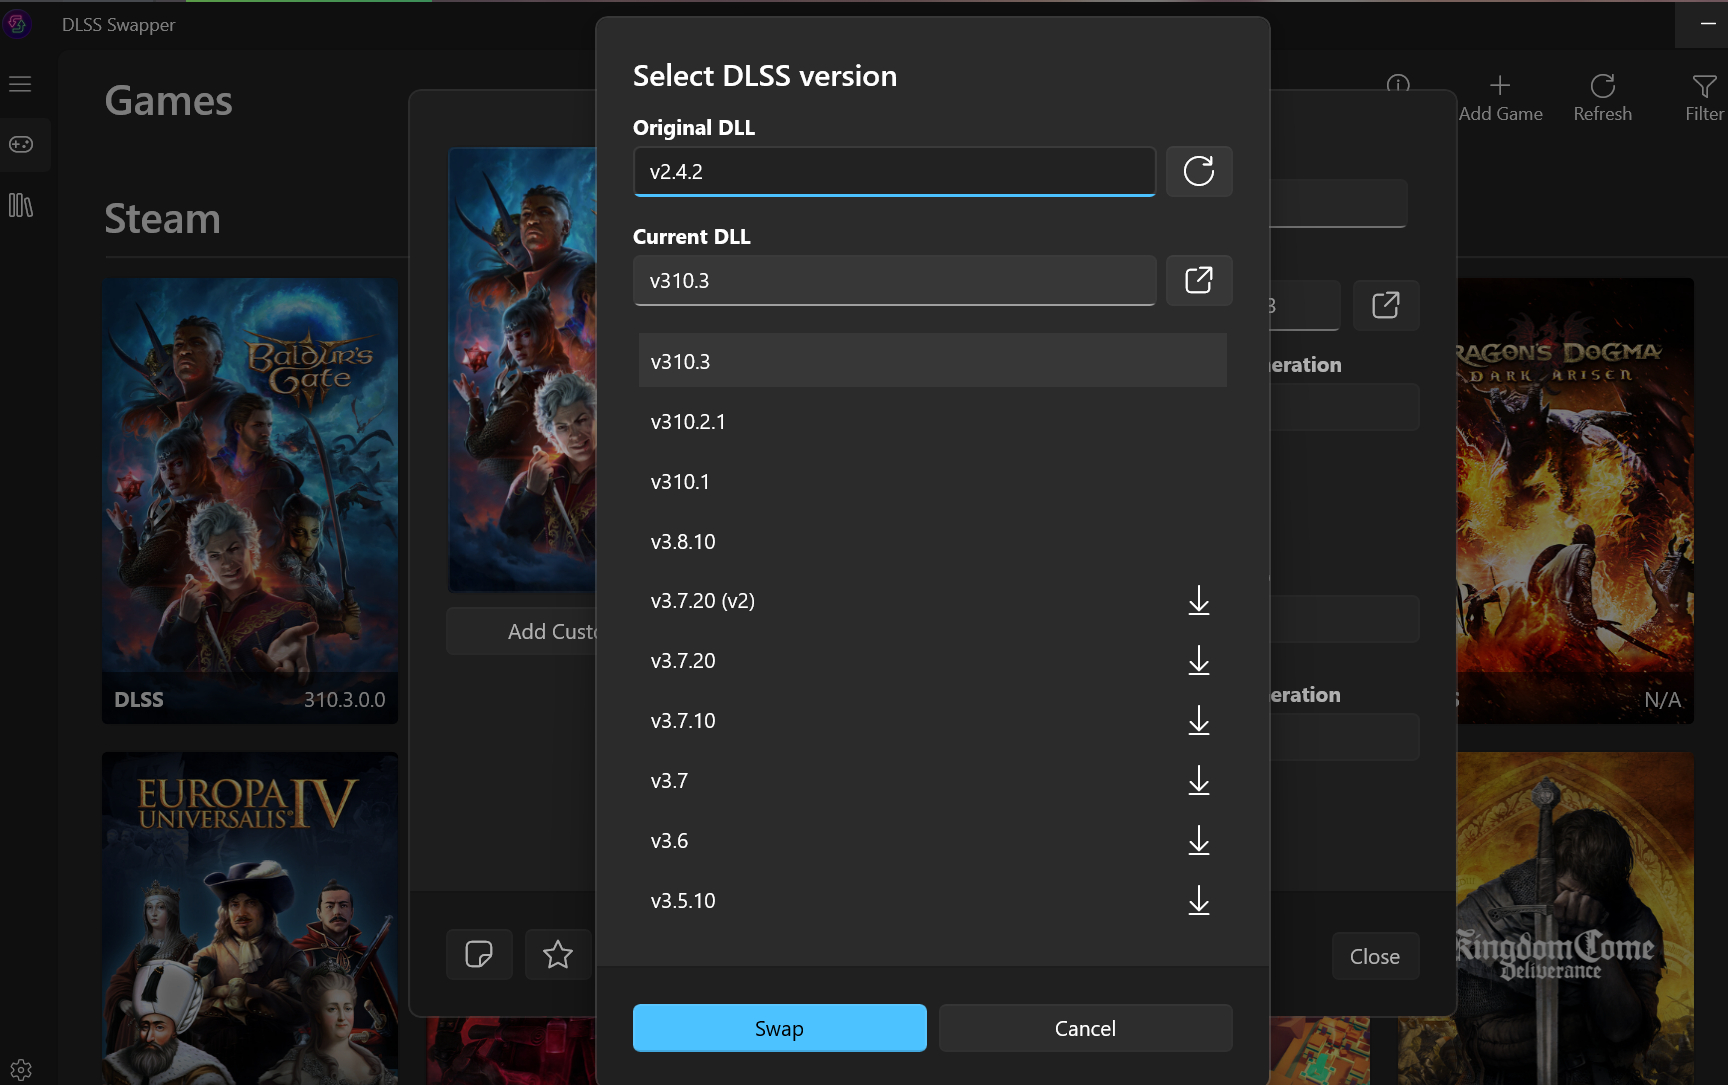Open the Europa Universalis IV game tile
1728x1085 pixels.
point(250,918)
